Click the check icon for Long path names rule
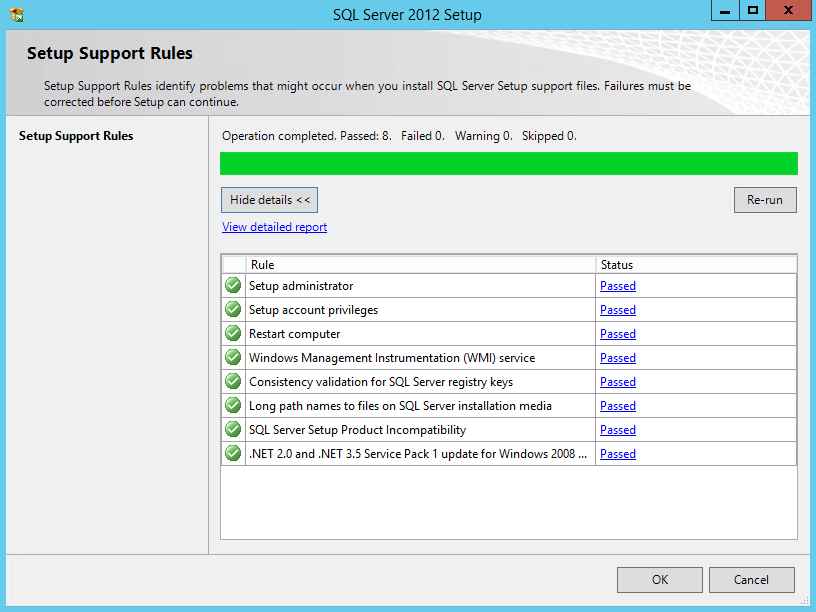This screenshot has height=612, width=816. point(232,405)
